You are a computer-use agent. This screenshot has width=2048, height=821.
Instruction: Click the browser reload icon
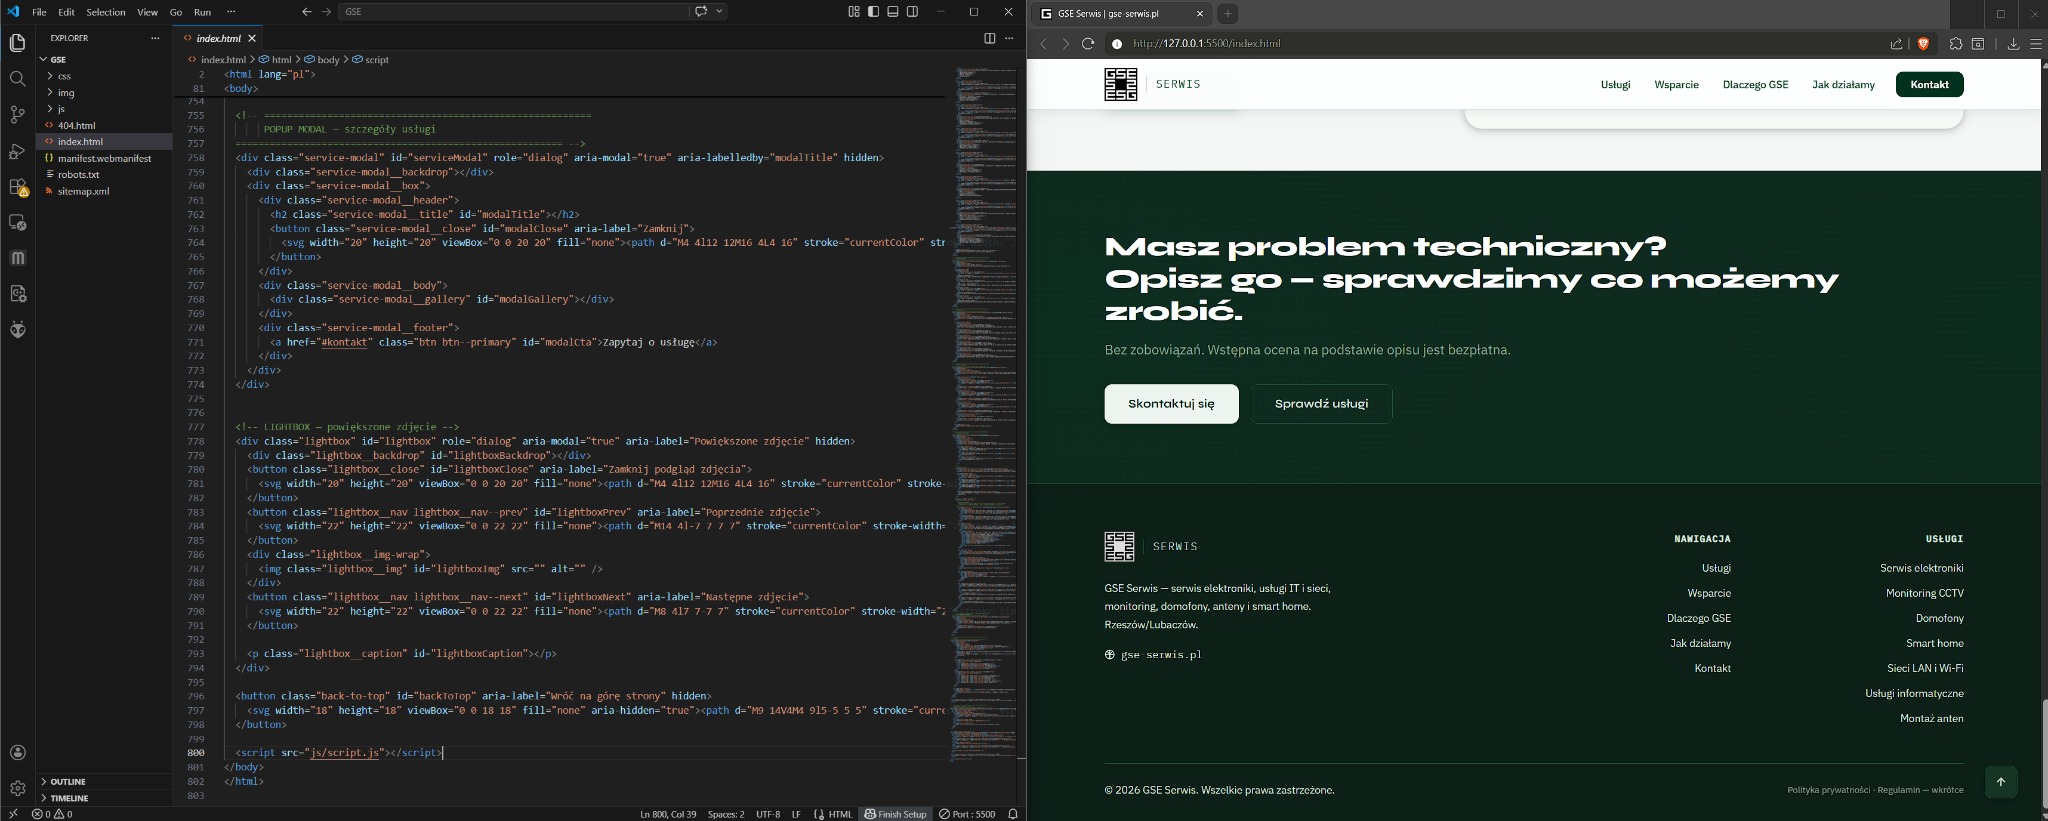point(1088,44)
